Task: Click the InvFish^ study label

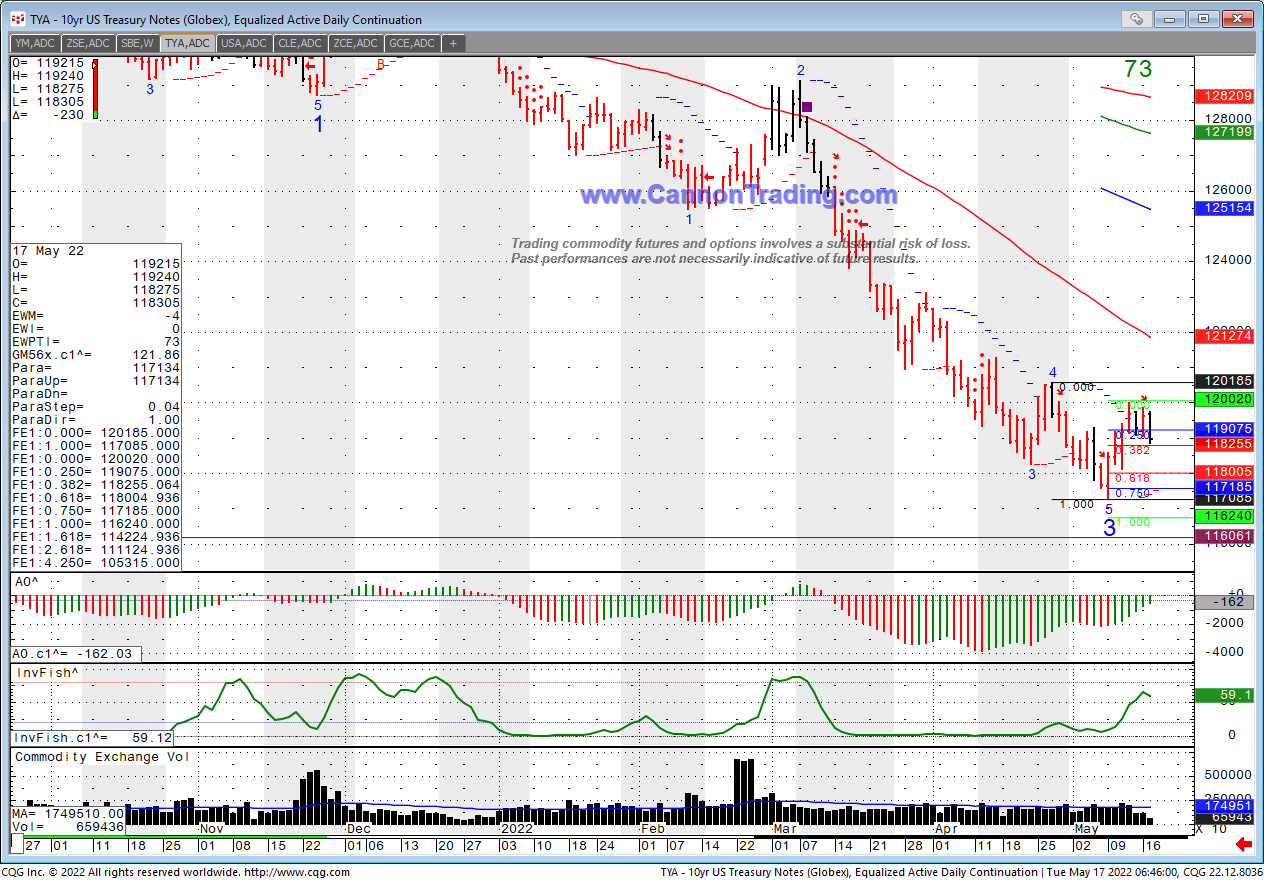Action: click(x=44, y=673)
